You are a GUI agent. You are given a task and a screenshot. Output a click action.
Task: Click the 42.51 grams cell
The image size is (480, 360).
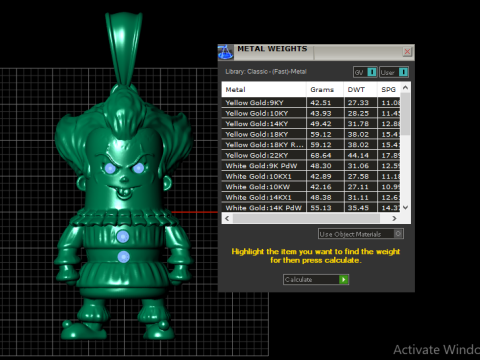(325, 103)
